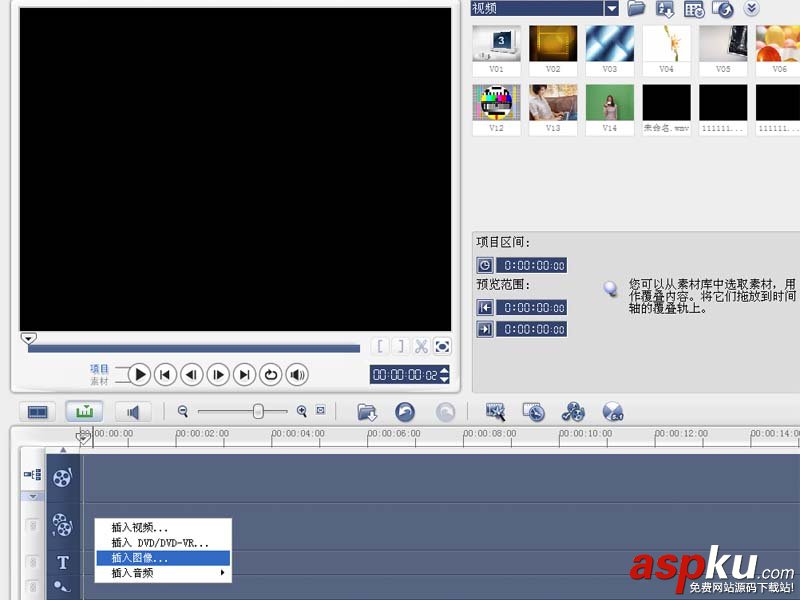Click the preview range start marker icon
Image resolution: width=800 pixels, height=600 pixels.
[485, 308]
